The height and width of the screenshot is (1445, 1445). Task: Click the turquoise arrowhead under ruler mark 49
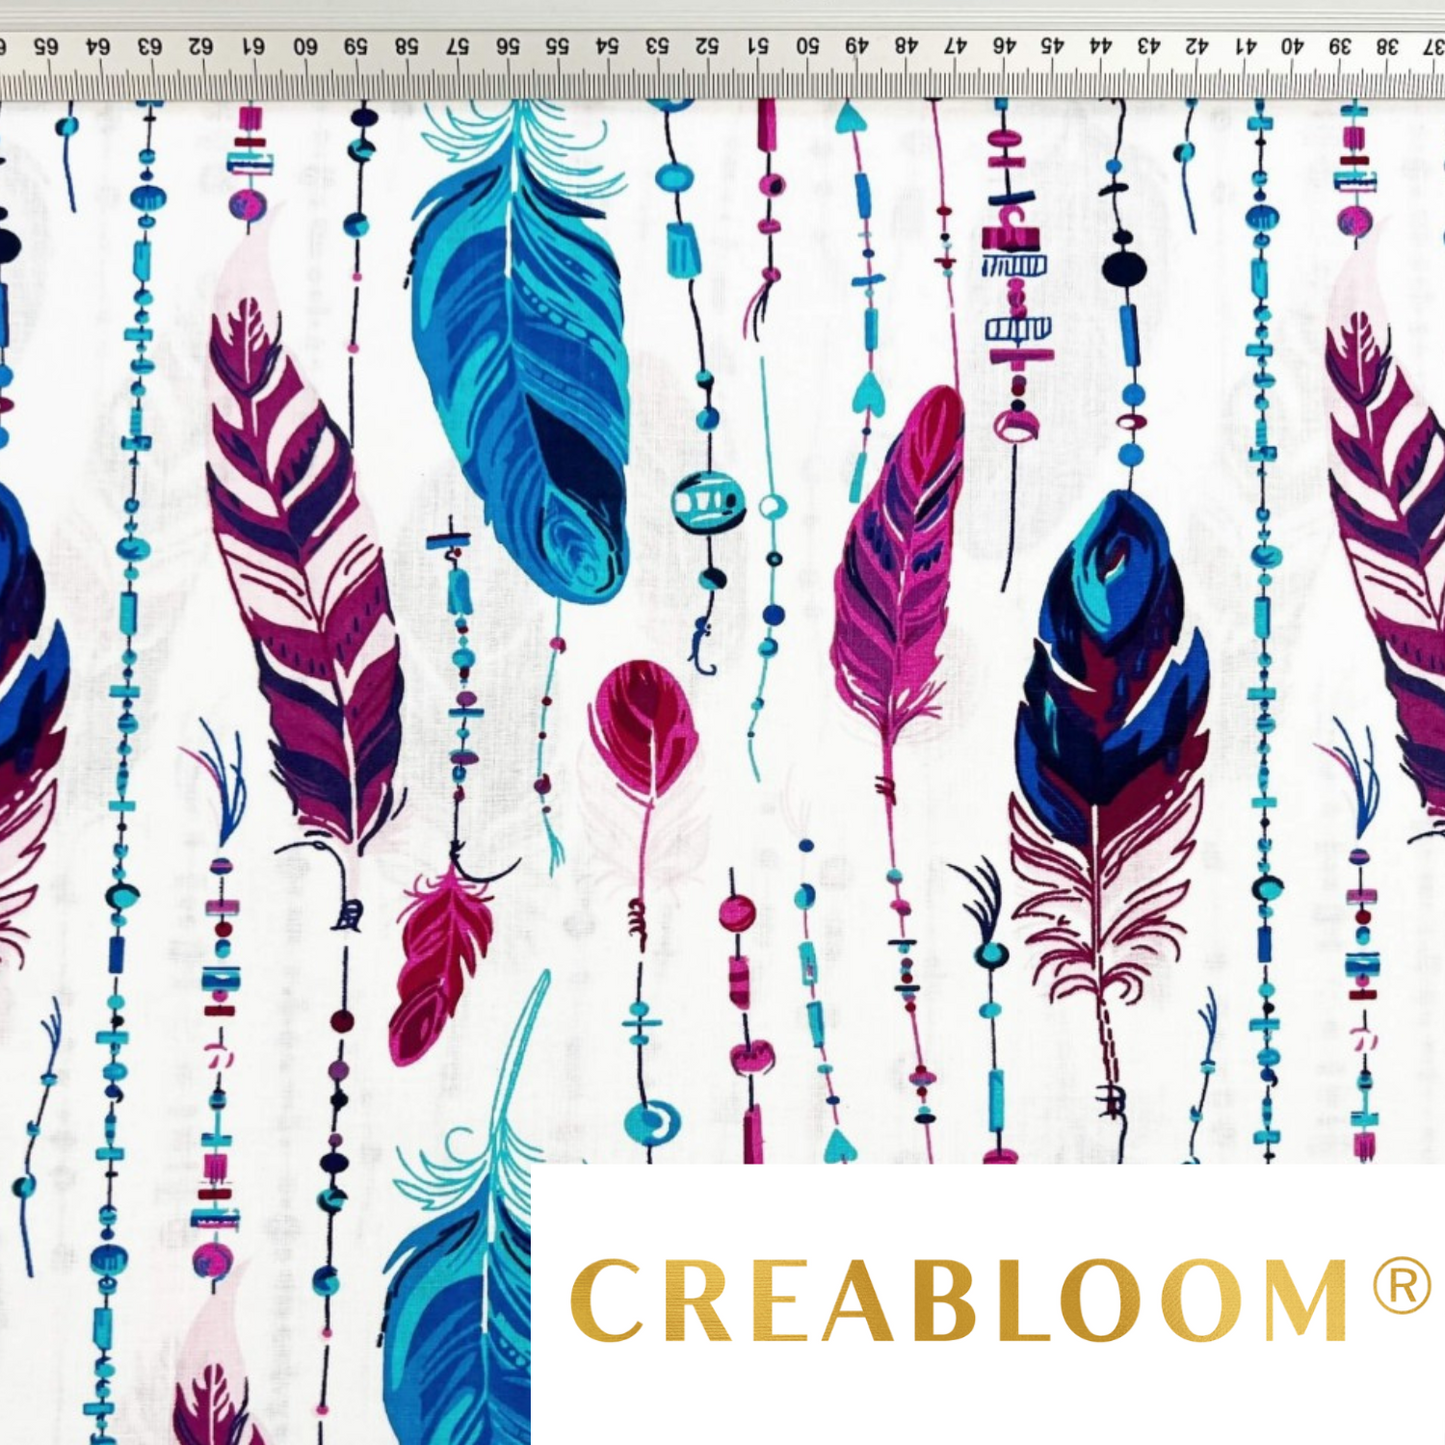(x=850, y=118)
